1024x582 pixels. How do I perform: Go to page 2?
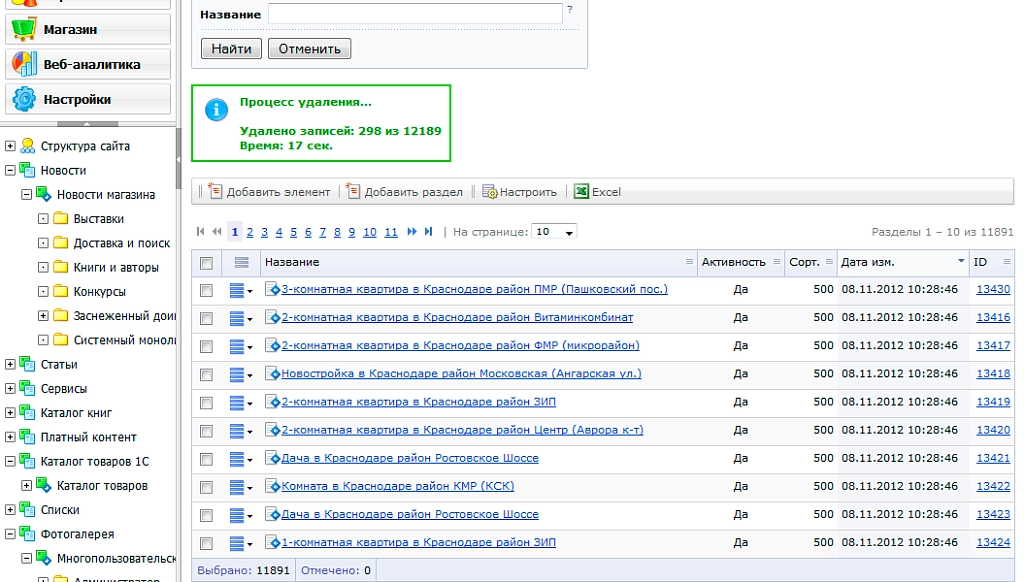click(249, 232)
